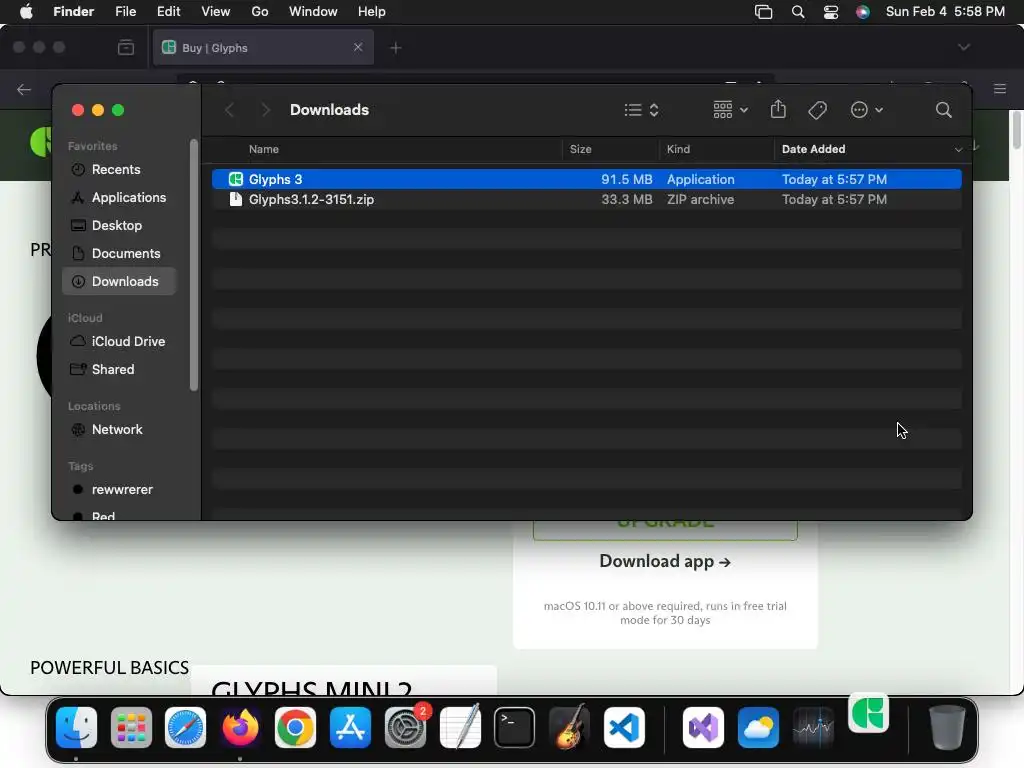Select the Glyphs 3 application row
The image size is (1024, 768).
pos(586,179)
